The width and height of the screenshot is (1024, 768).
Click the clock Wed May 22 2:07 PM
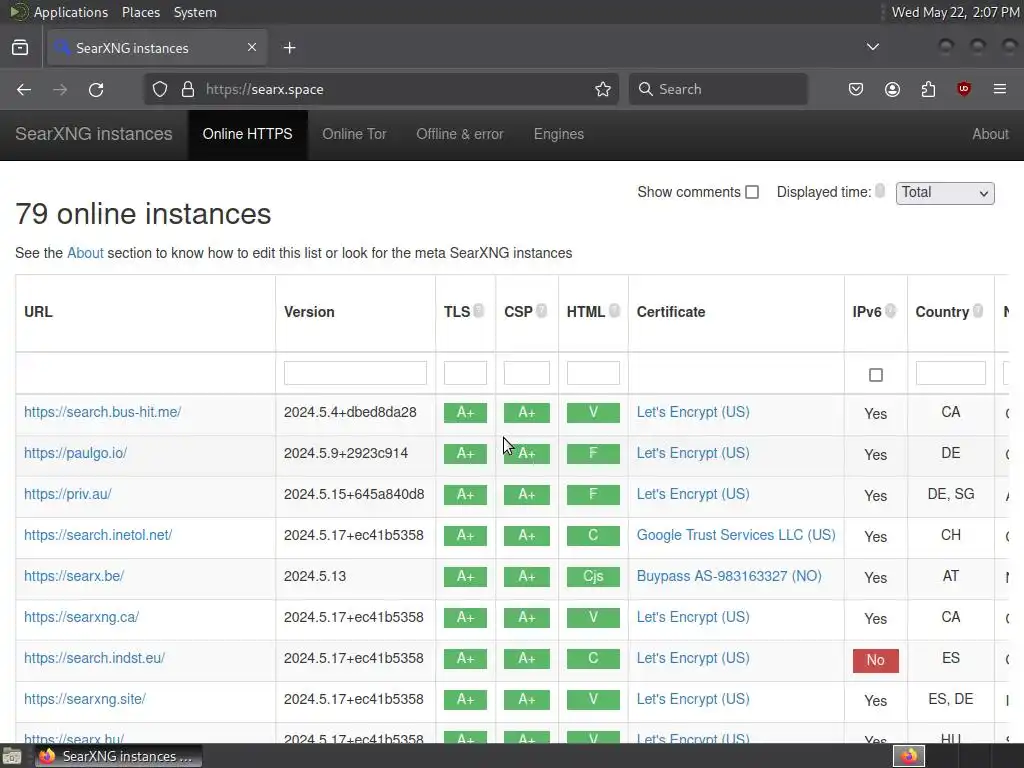click(x=955, y=12)
